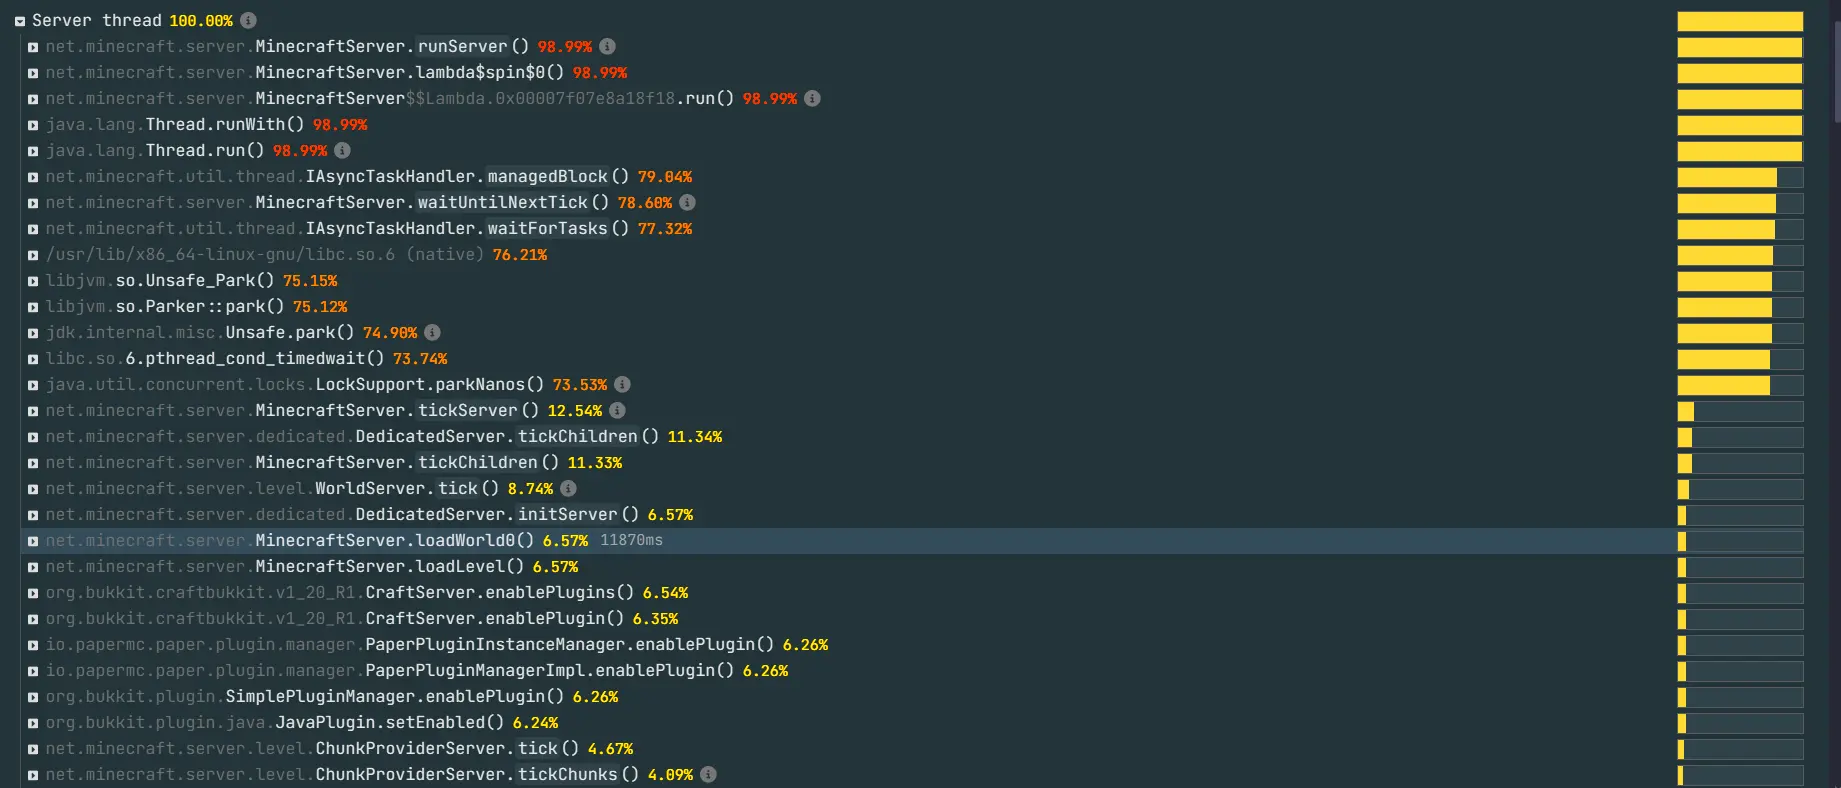Expand highlighted MinecraftServer.loadWorld0() node
Viewport: 1841px width, 788px height.
(x=33, y=541)
